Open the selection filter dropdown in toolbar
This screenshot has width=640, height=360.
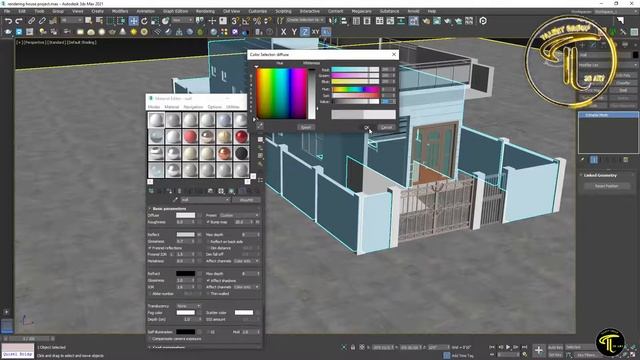(71, 20)
